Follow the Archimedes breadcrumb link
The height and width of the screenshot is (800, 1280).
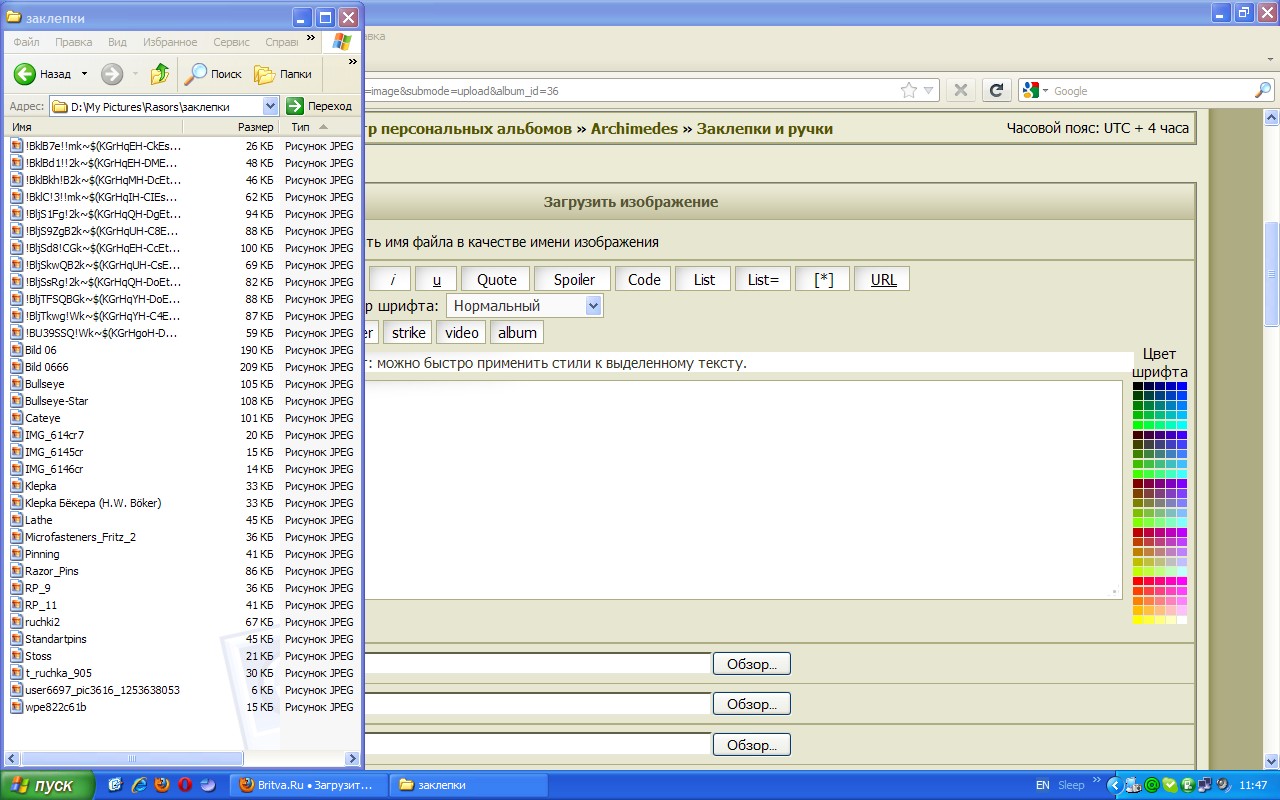pyautogui.click(x=634, y=129)
